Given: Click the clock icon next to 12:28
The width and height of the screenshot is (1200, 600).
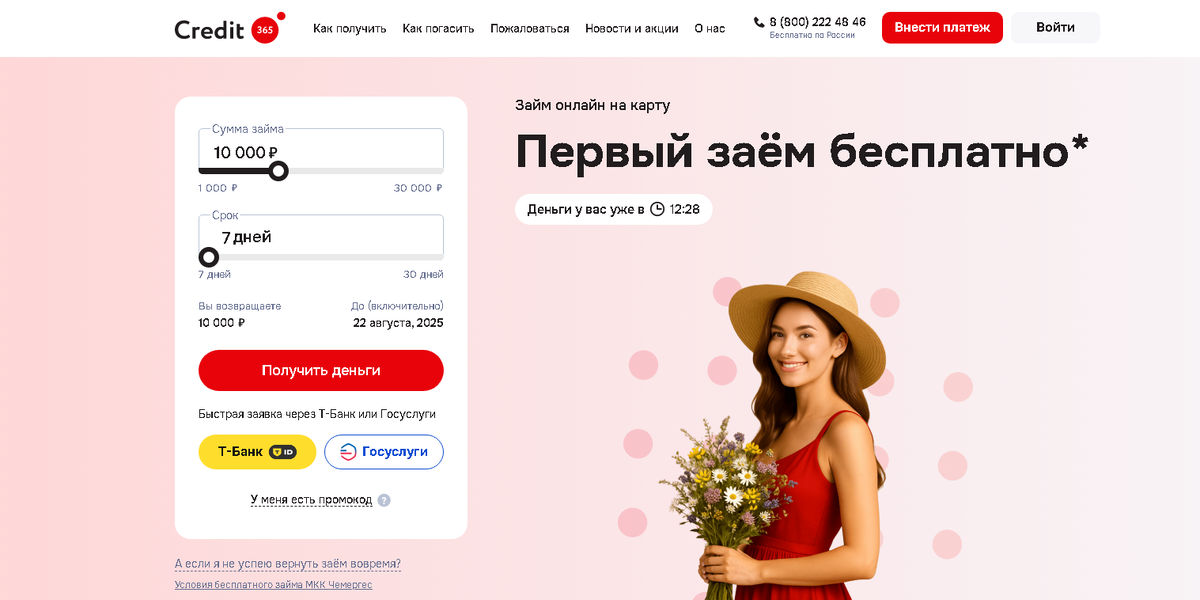Looking at the screenshot, I should coord(657,209).
